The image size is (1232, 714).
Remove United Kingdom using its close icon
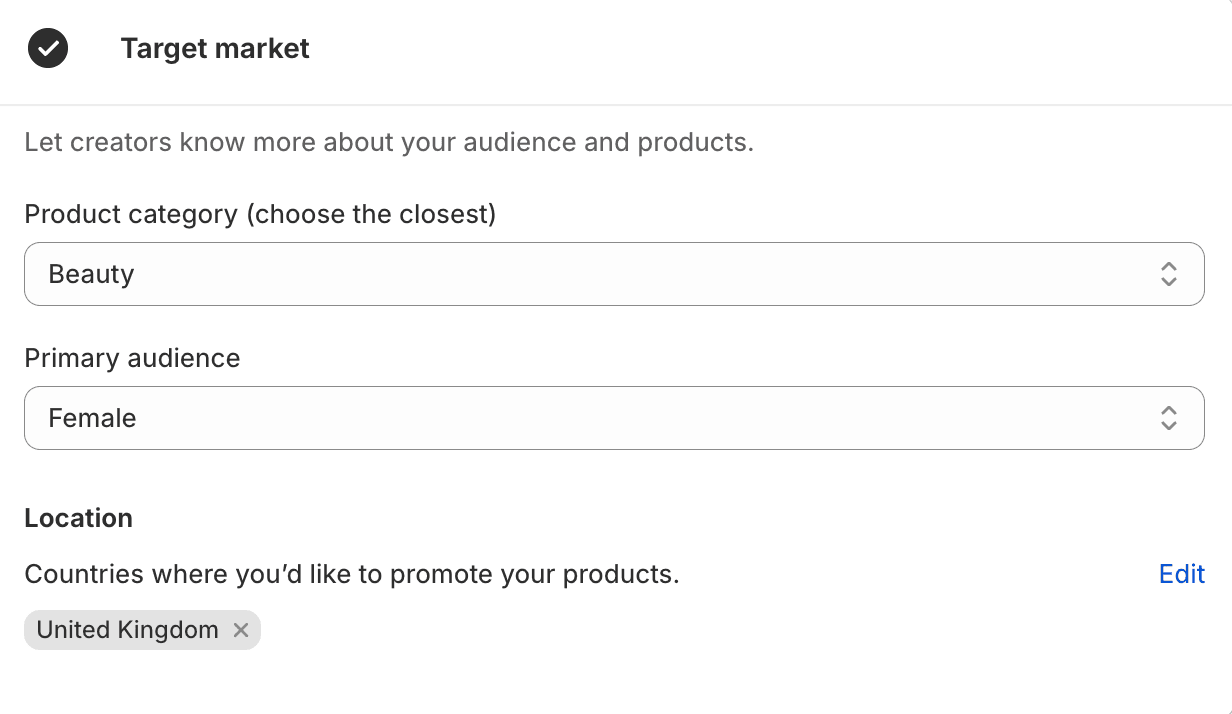point(240,630)
